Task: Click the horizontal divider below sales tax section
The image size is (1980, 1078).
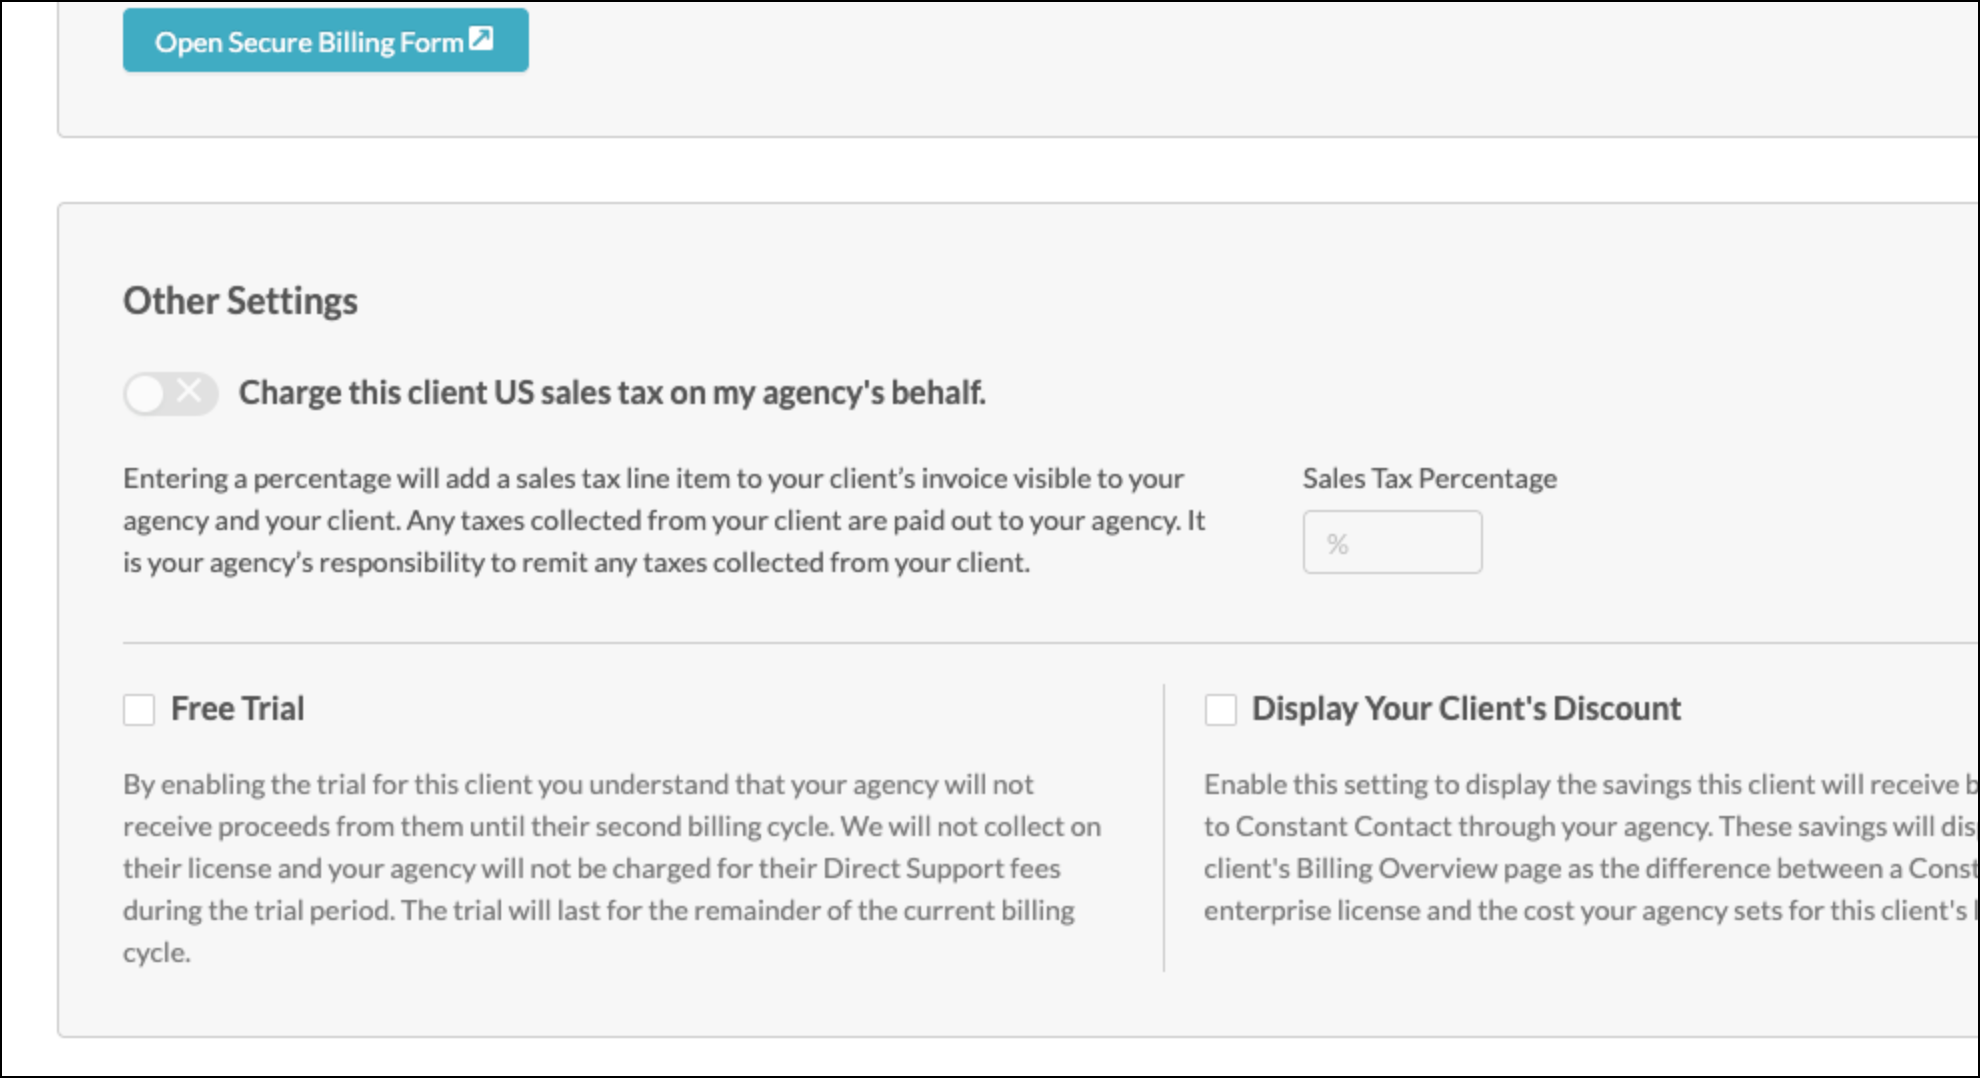Action: [1050, 643]
